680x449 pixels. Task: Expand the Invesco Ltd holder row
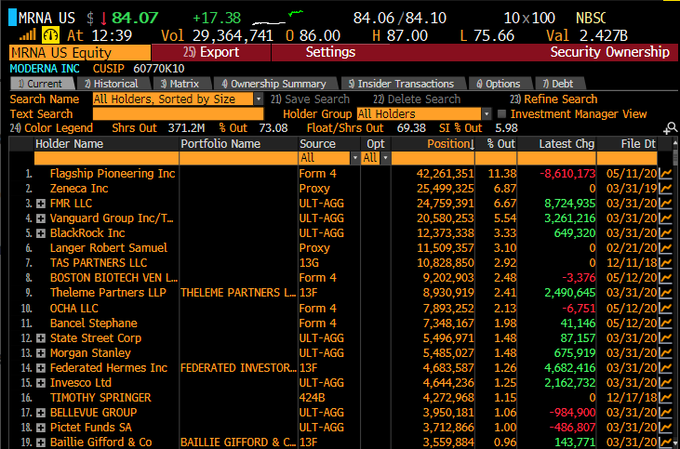coord(41,383)
